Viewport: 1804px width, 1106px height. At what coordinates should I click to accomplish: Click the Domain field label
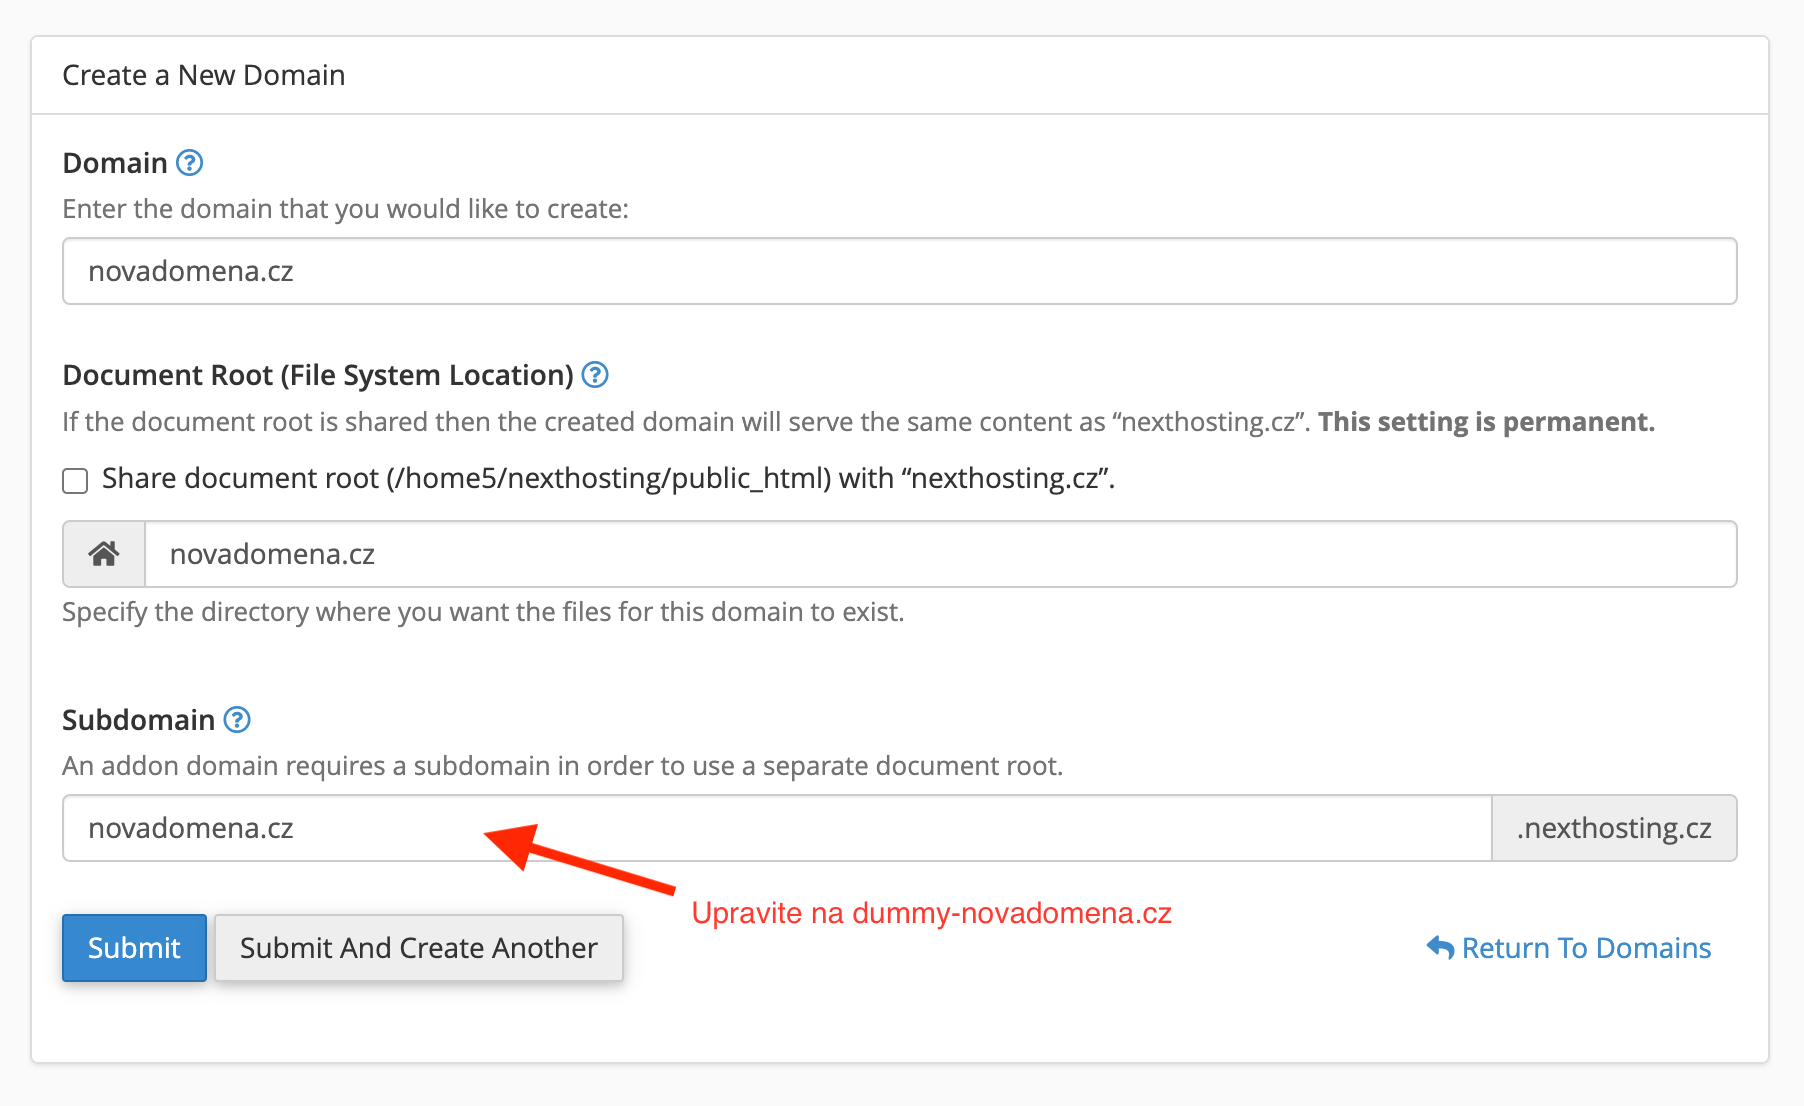click(x=115, y=163)
